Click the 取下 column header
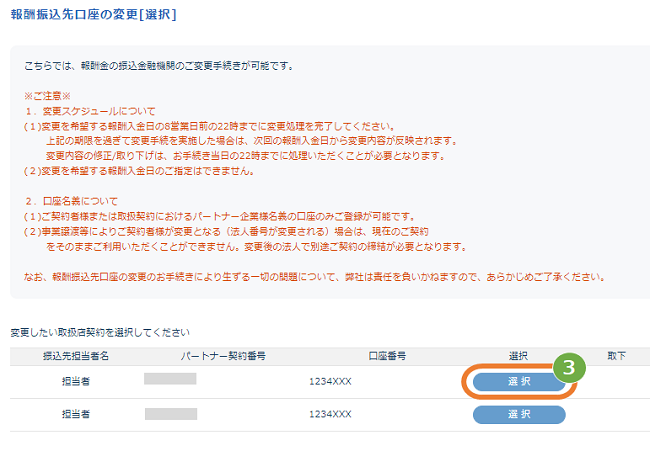 click(x=616, y=356)
